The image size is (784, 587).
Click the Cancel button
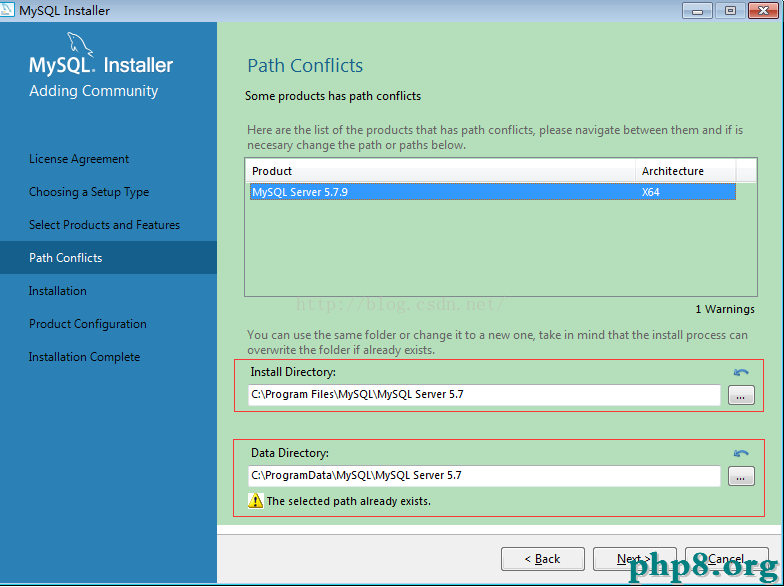[726, 559]
